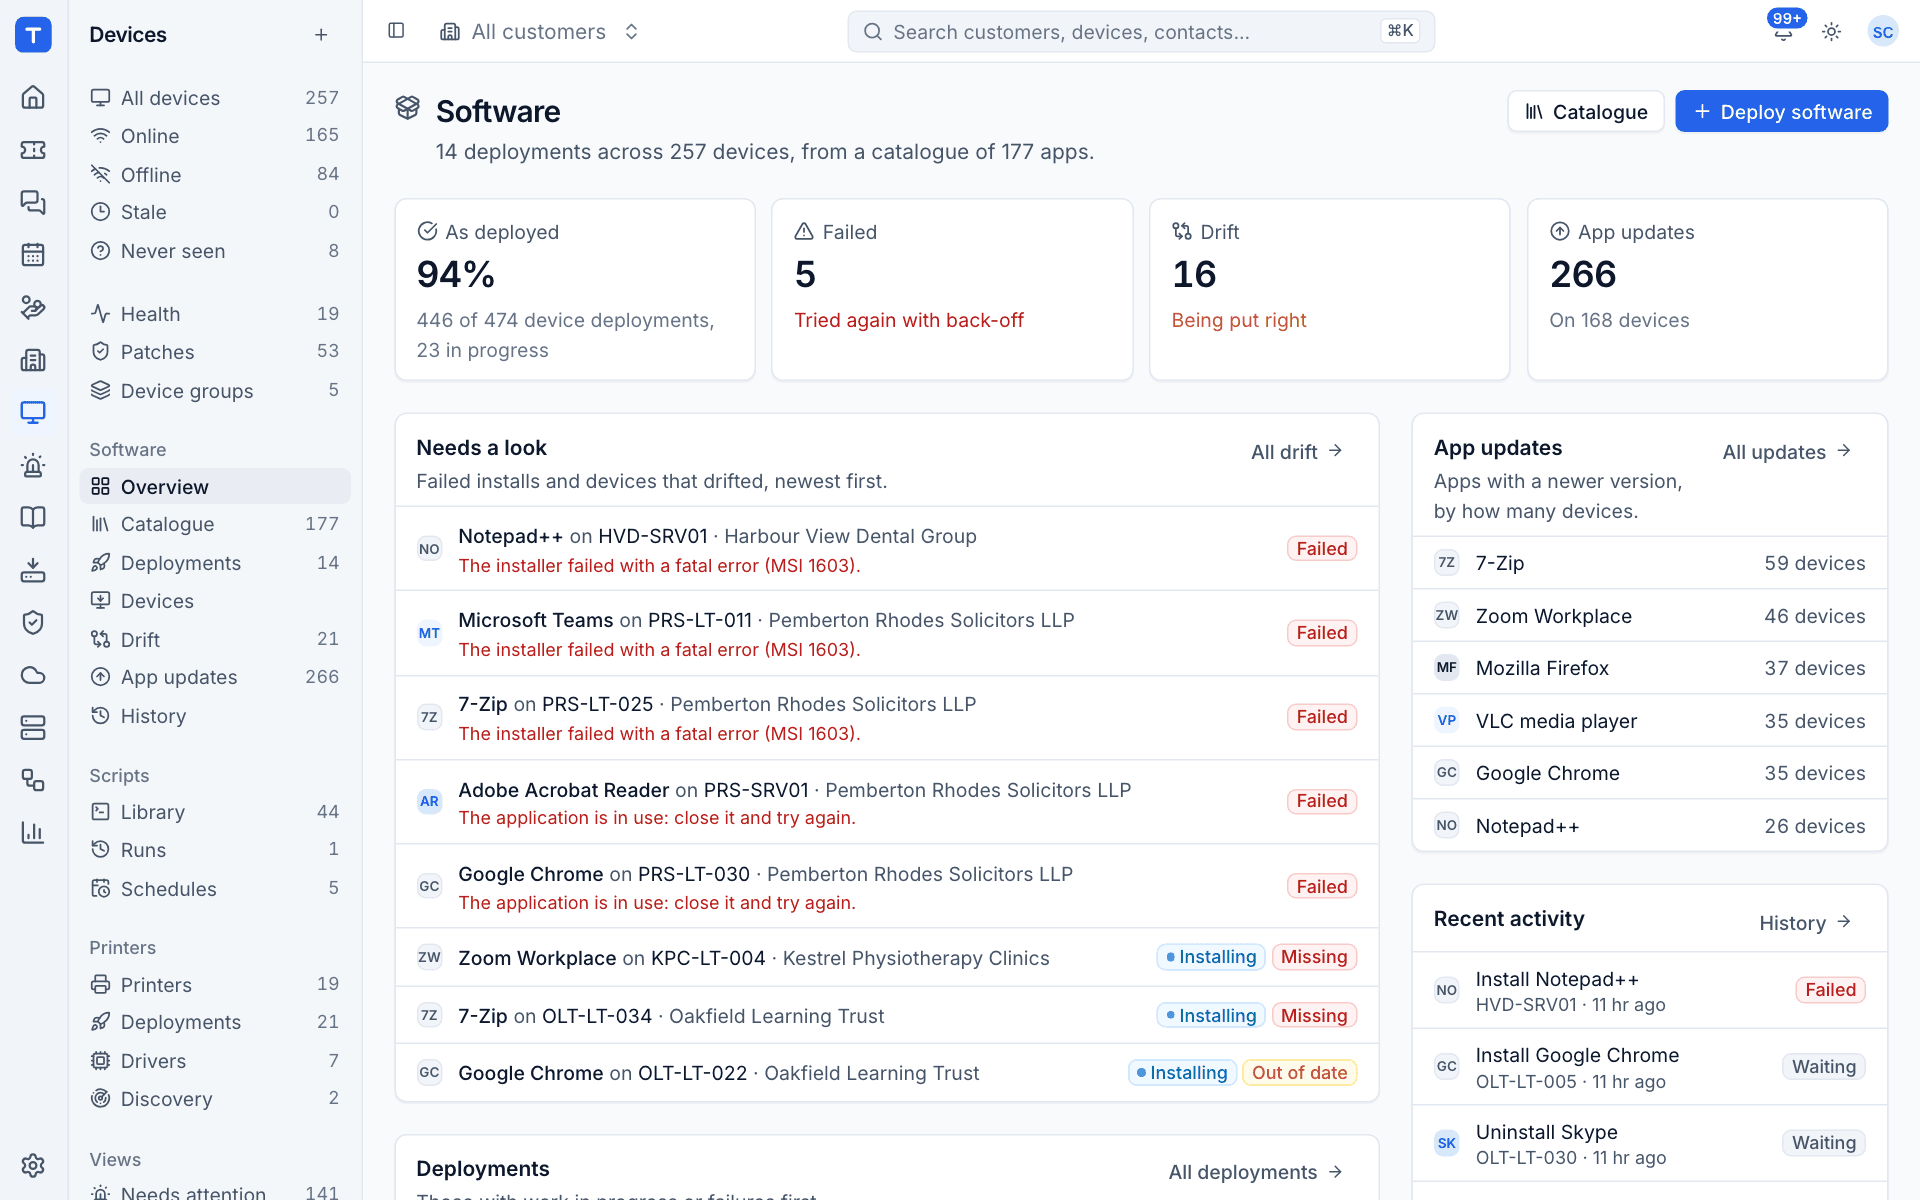Viewport: 1920px width, 1200px height.
Task: Open Microsoft Teams on PRS-LT-011 row
Action: (887, 633)
